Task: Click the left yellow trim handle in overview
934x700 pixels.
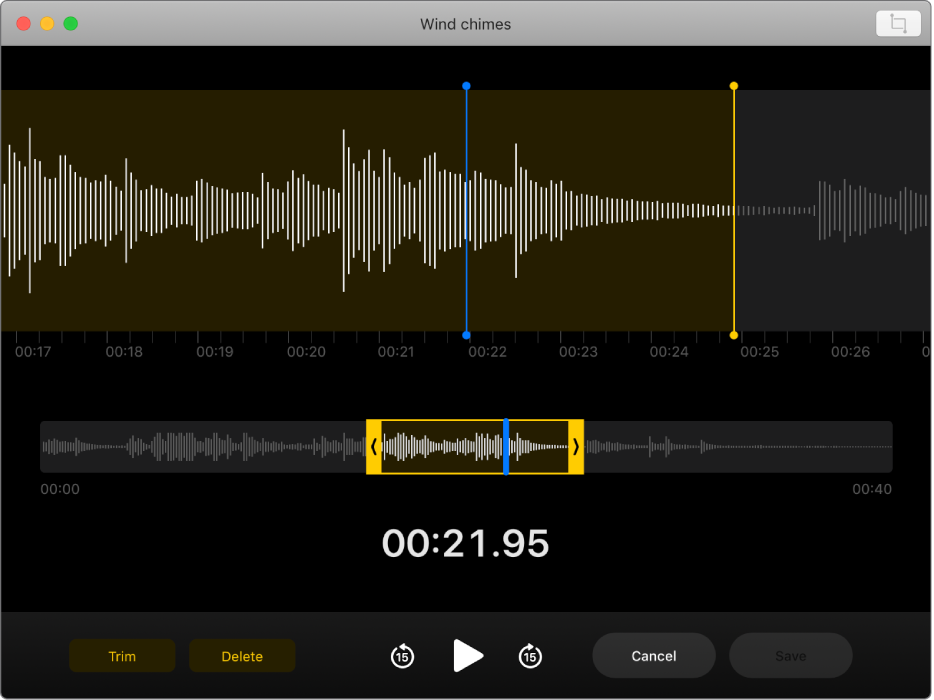Action: (x=373, y=447)
